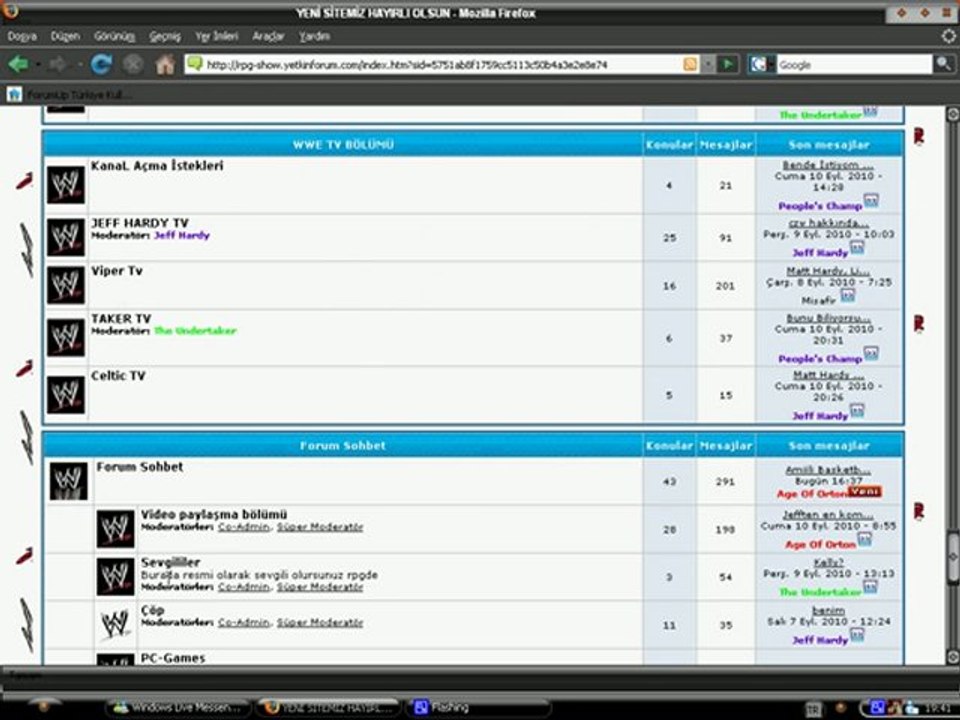This screenshot has height=720, width=960.
Task: View last post icon in Viper Tv row
Action: coord(847,296)
